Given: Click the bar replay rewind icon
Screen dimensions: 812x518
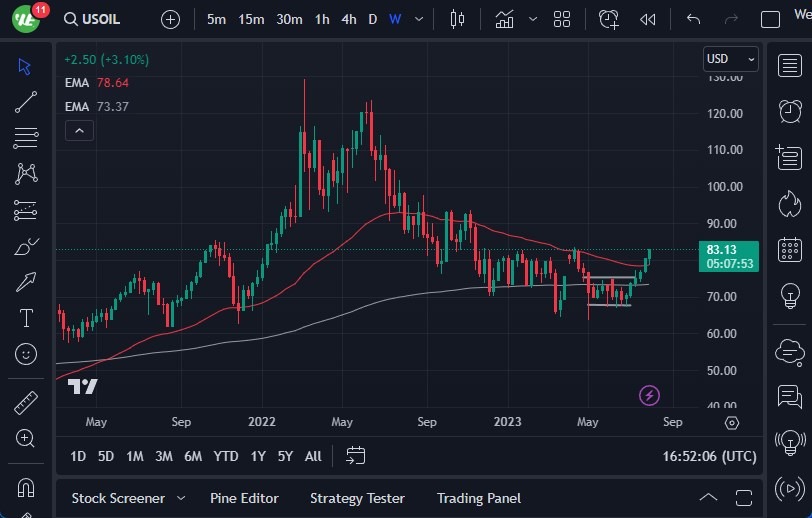Looking at the screenshot, I should [x=648, y=19].
